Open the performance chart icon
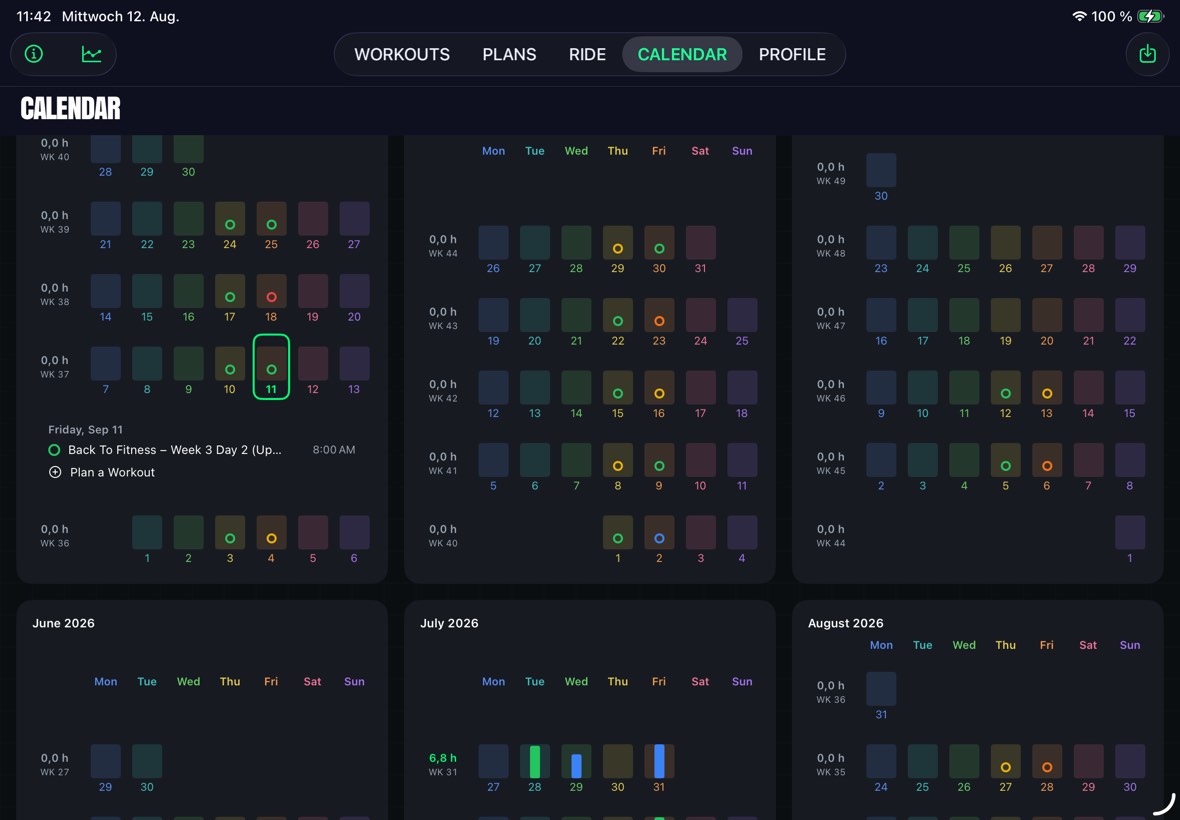This screenshot has width=1180, height=820. (x=92, y=54)
